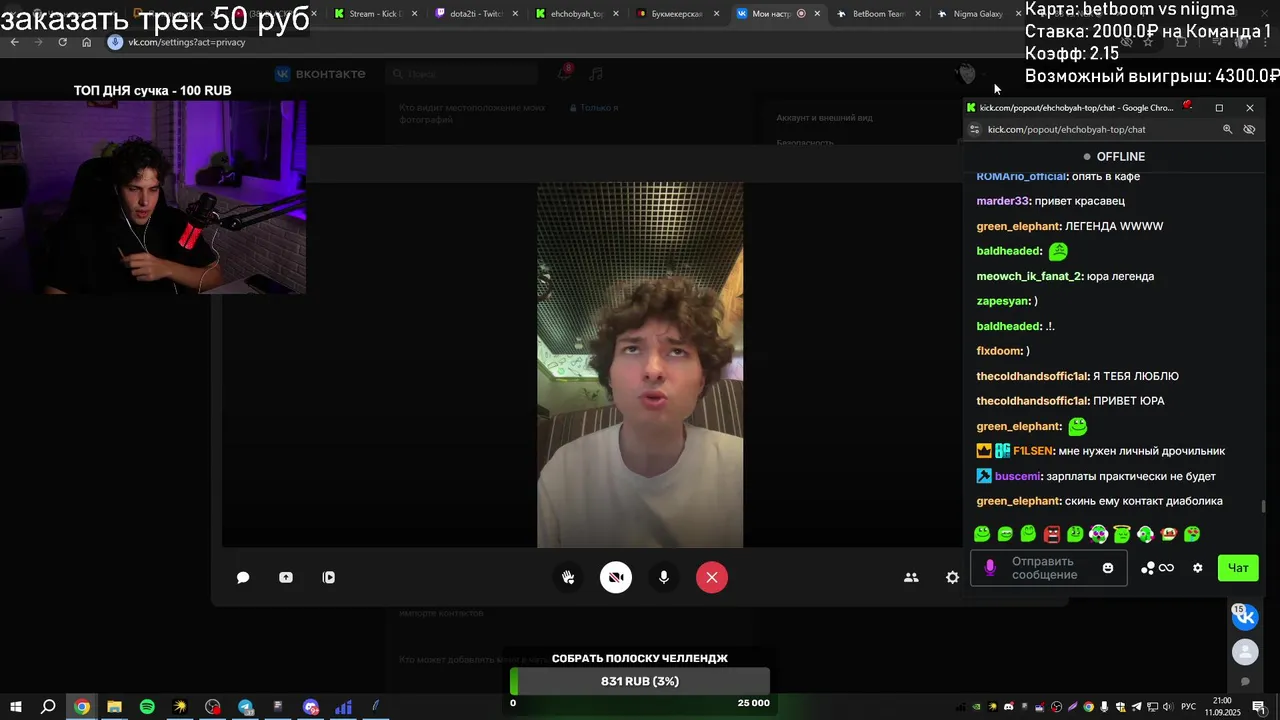Screen dimensions: 1280x720
Task: Reload the vk.com page
Action: 62,42
